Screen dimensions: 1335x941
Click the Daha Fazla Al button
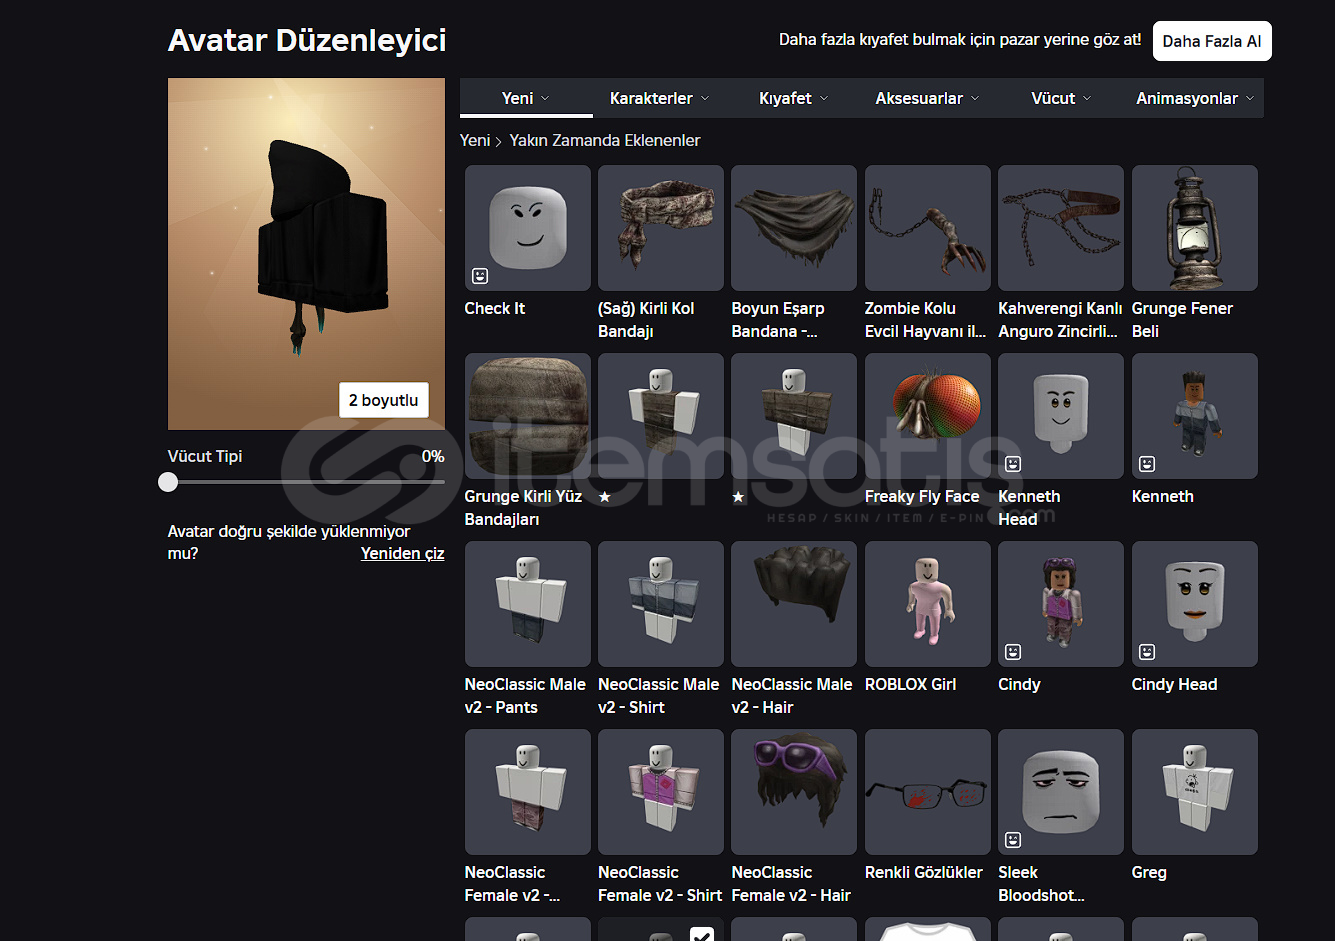pyautogui.click(x=1211, y=41)
